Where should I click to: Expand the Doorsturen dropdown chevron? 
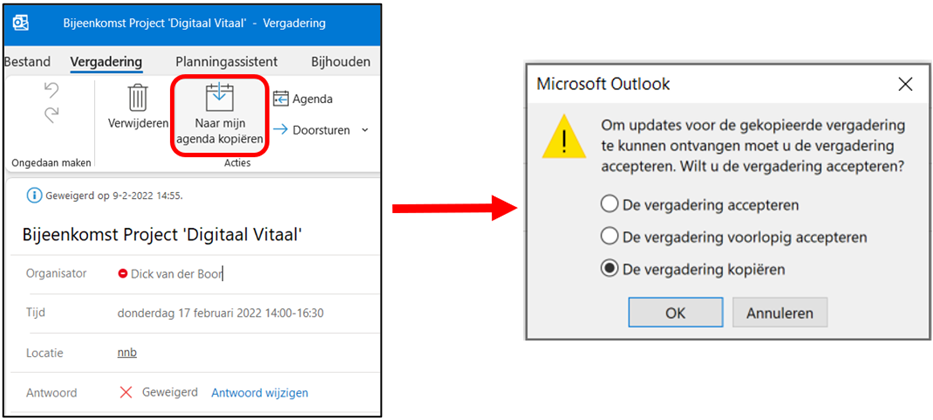[365, 130]
